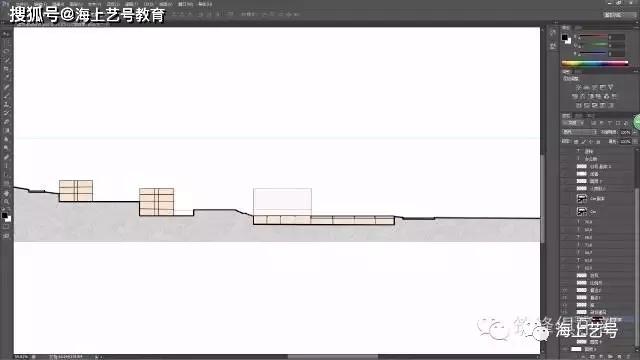Select the Crop tool
This screenshot has width=640, height=360.
[x=6, y=69]
